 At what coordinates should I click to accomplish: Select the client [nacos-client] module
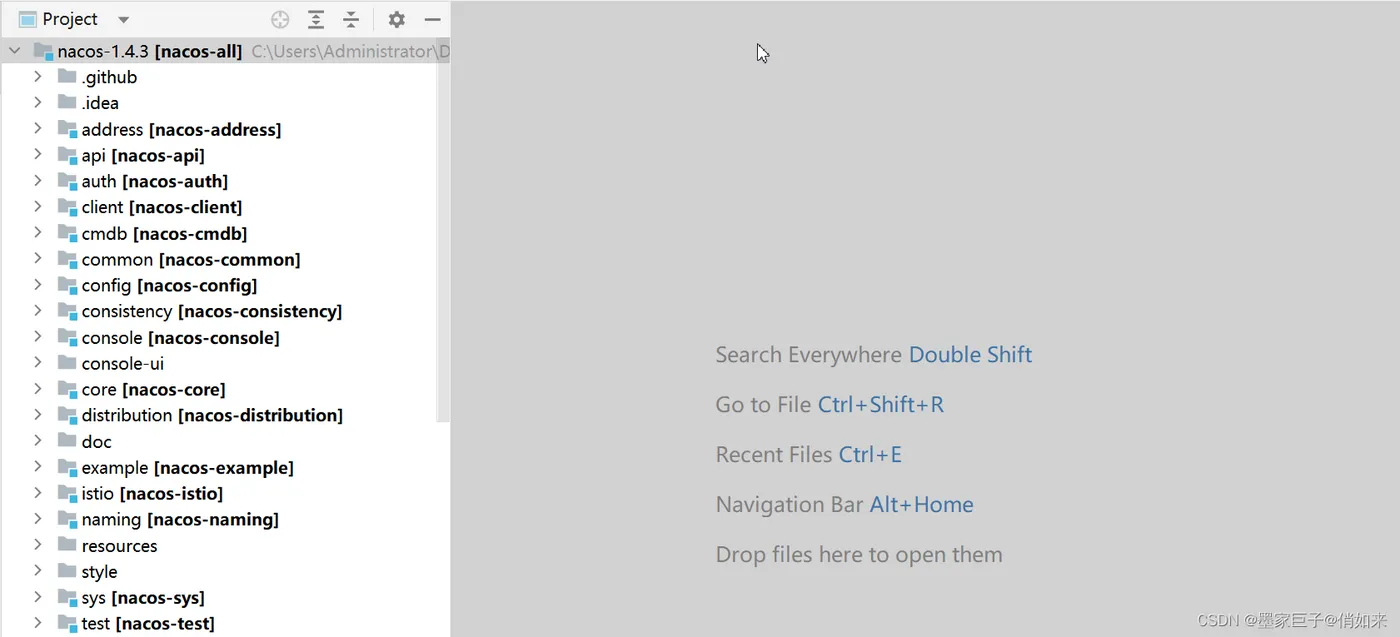[161, 207]
